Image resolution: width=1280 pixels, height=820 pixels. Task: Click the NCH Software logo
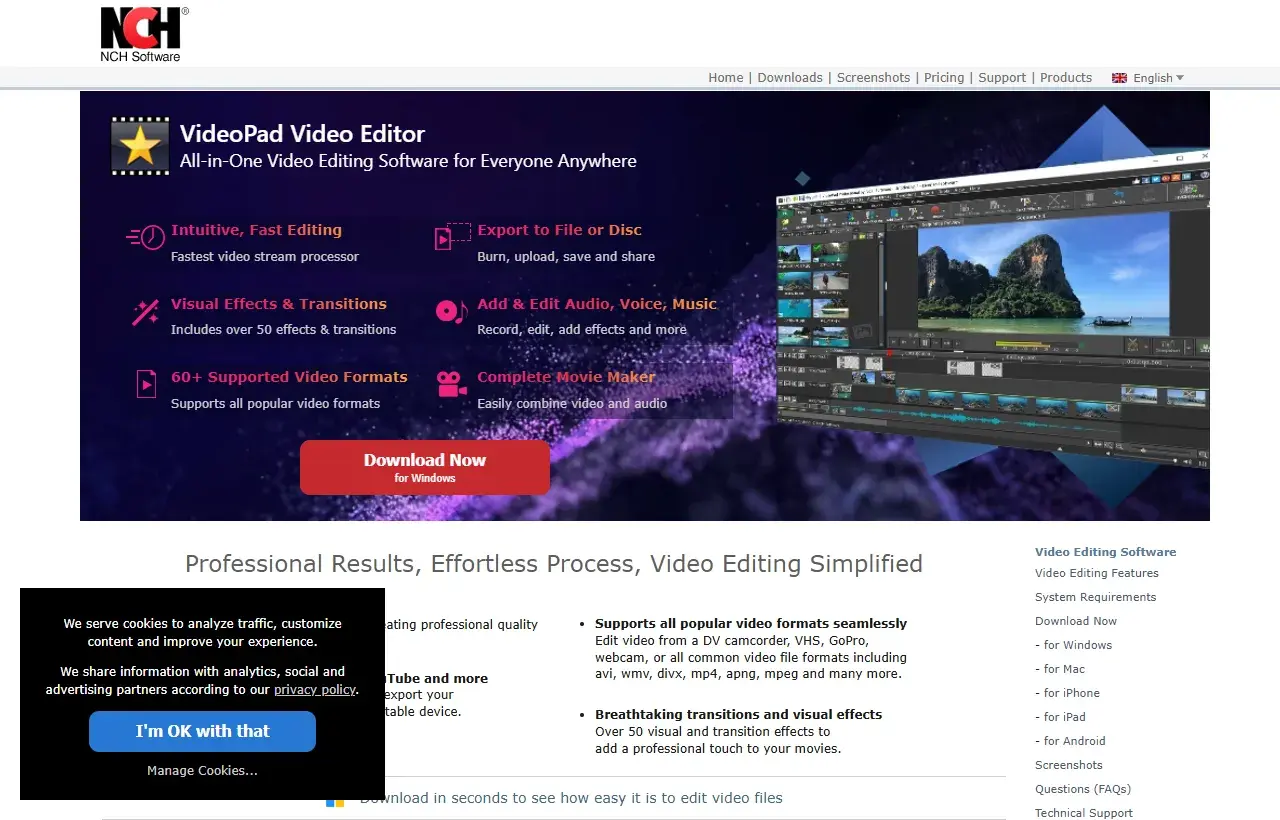tap(144, 35)
